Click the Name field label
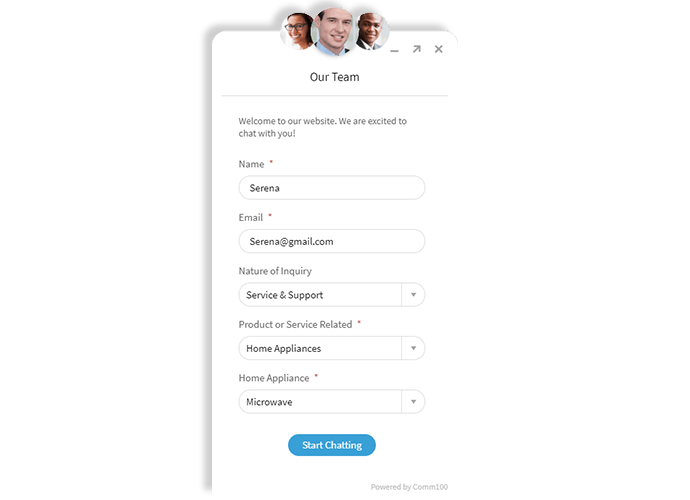This screenshot has width=690, height=500. 251,164
